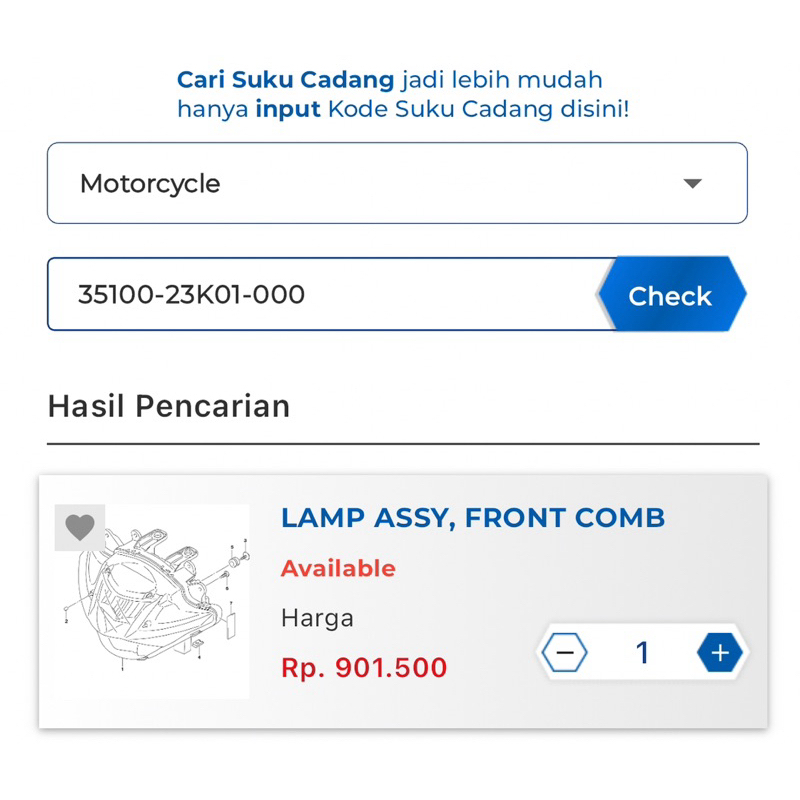Click the jadi lebih mudah text
The width and height of the screenshot is (800, 800).
pos(501,80)
